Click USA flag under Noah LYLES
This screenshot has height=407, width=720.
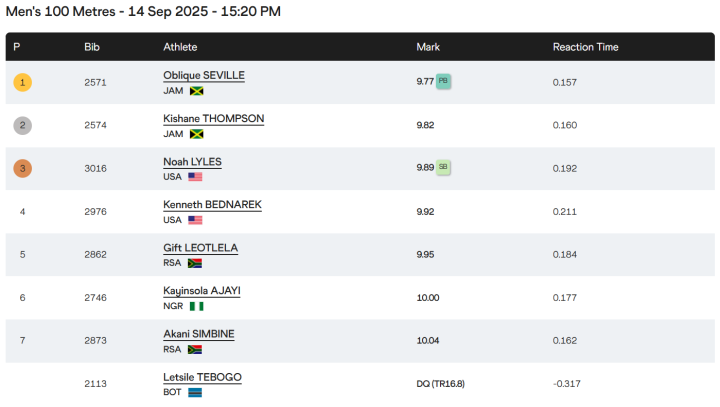[x=195, y=177]
